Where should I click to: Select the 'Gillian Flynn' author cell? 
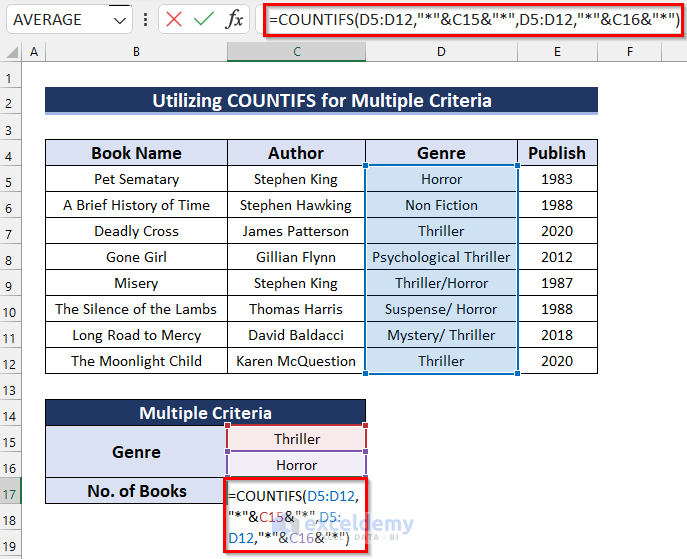coord(296,257)
